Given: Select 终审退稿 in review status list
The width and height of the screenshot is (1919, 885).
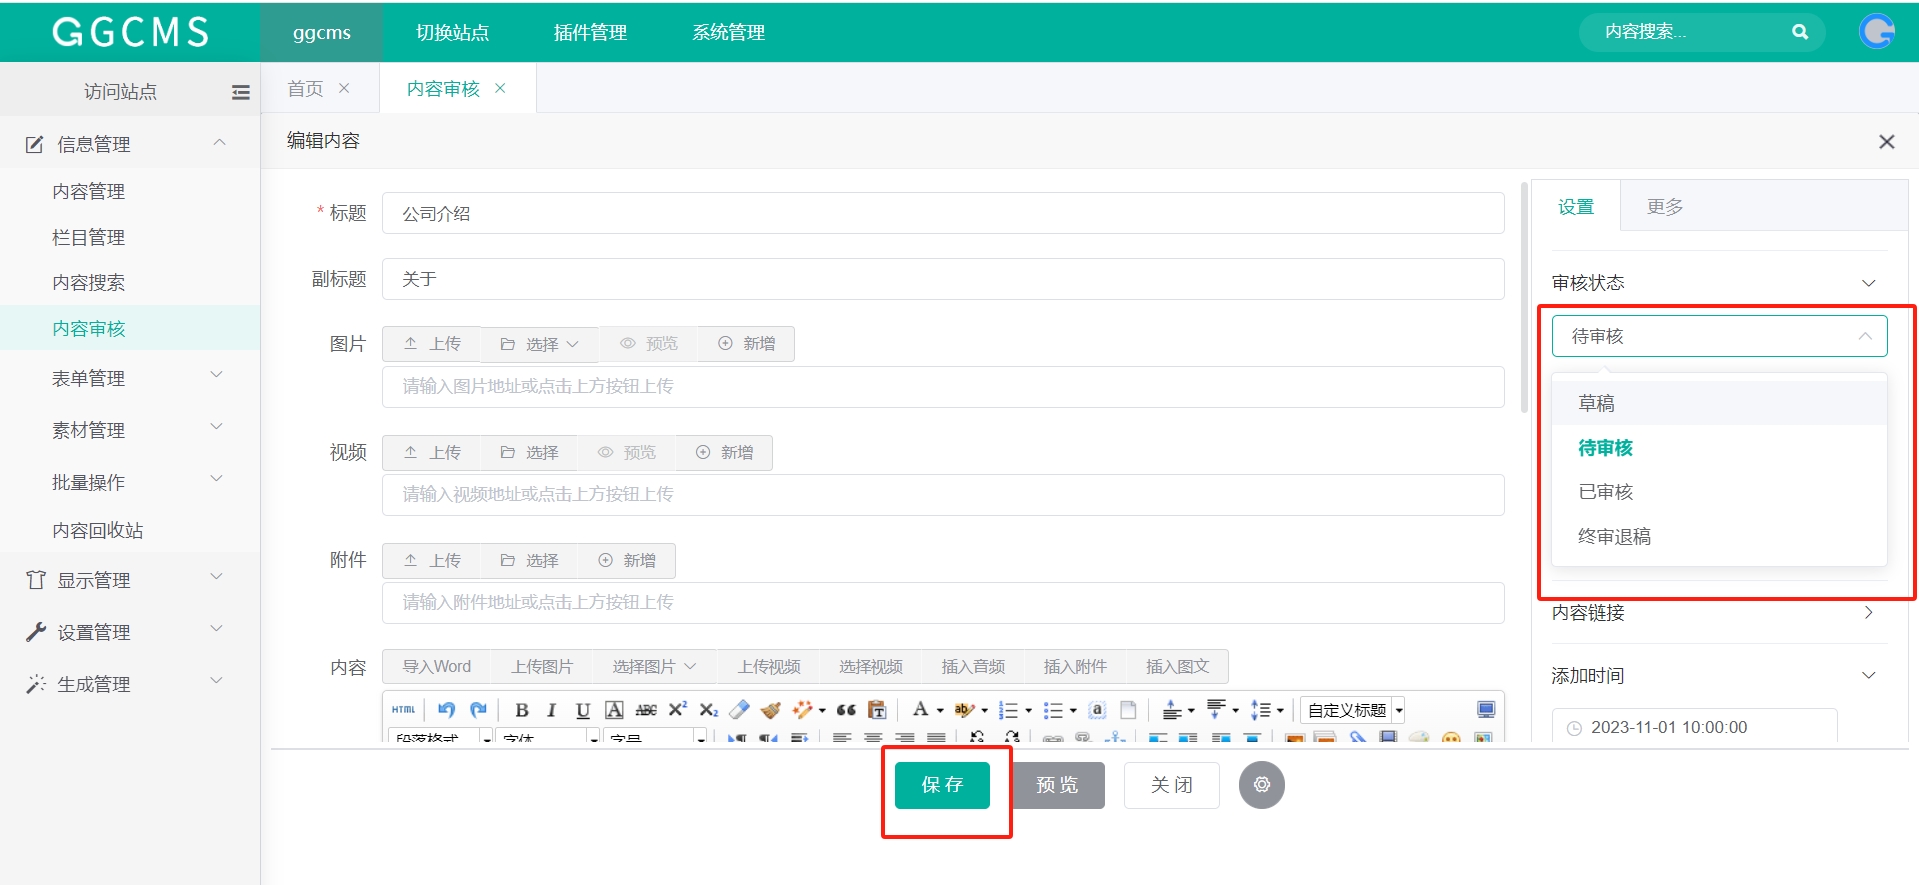Looking at the screenshot, I should 1614,537.
